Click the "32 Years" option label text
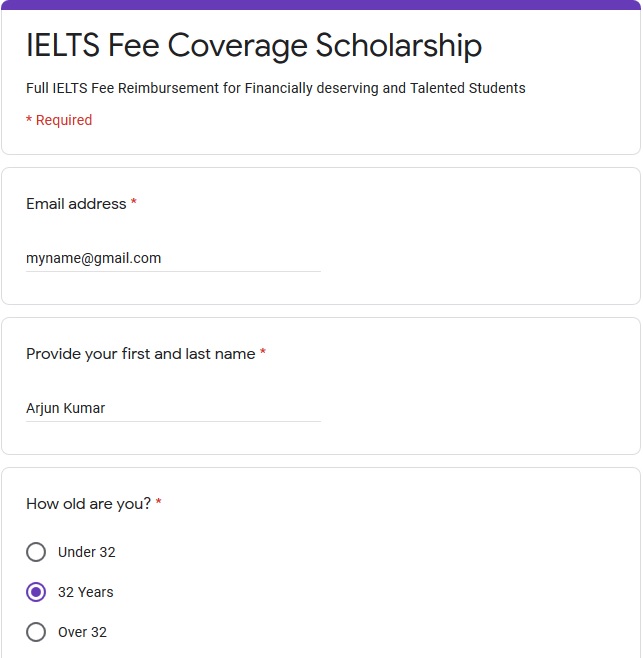This screenshot has width=643, height=658. coord(86,592)
